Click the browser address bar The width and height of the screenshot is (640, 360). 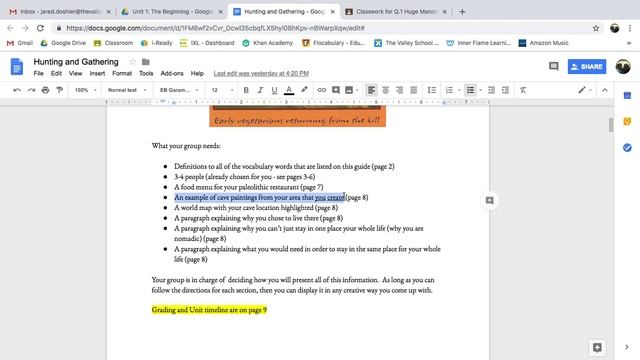click(327, 28)
